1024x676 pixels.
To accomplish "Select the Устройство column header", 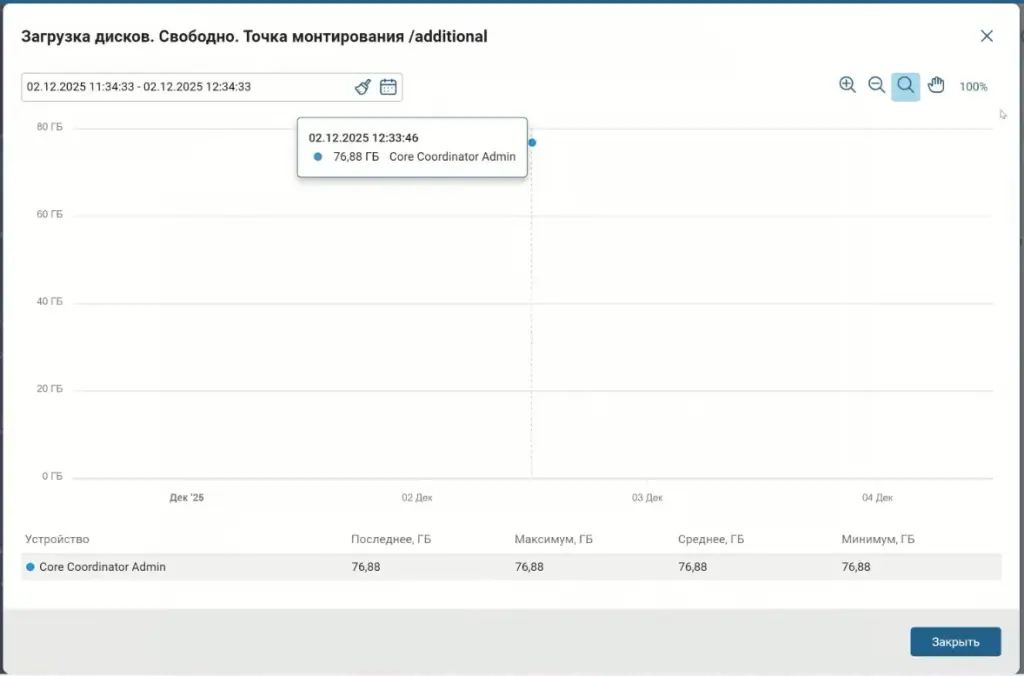I will coord(57,539).
